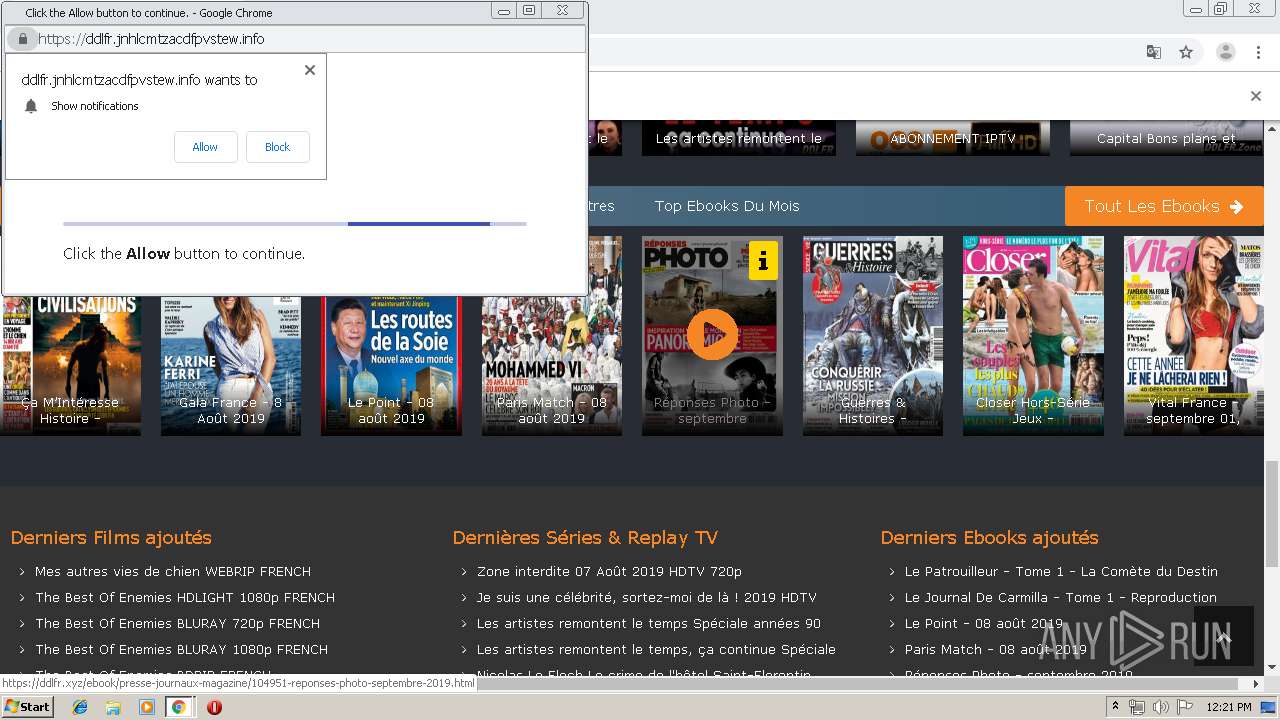
Task: Show hidden system tray icons
Action: click(1117, 707)
